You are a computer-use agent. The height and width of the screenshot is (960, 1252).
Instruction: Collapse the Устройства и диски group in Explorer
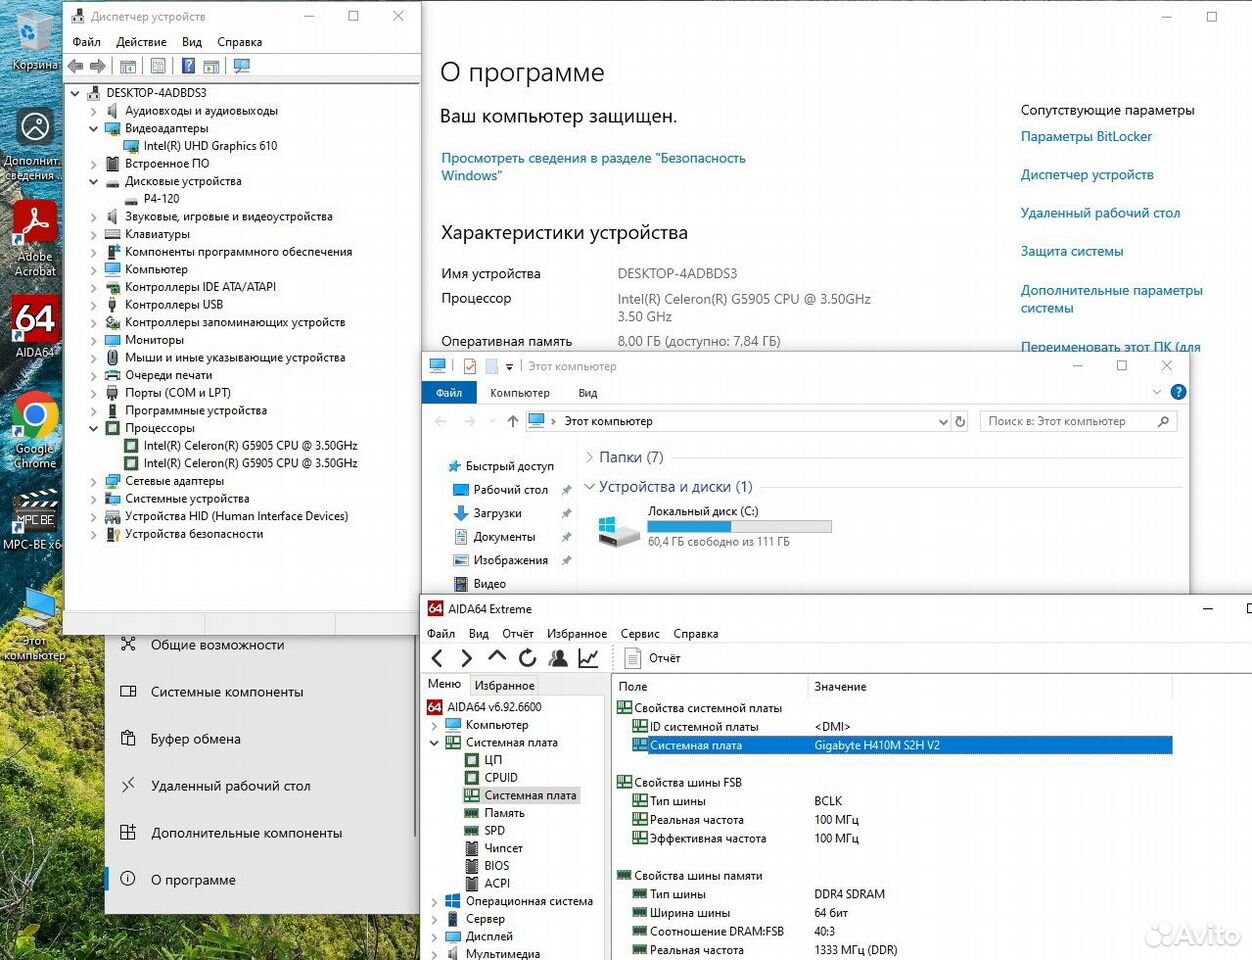tap(589, 487)
